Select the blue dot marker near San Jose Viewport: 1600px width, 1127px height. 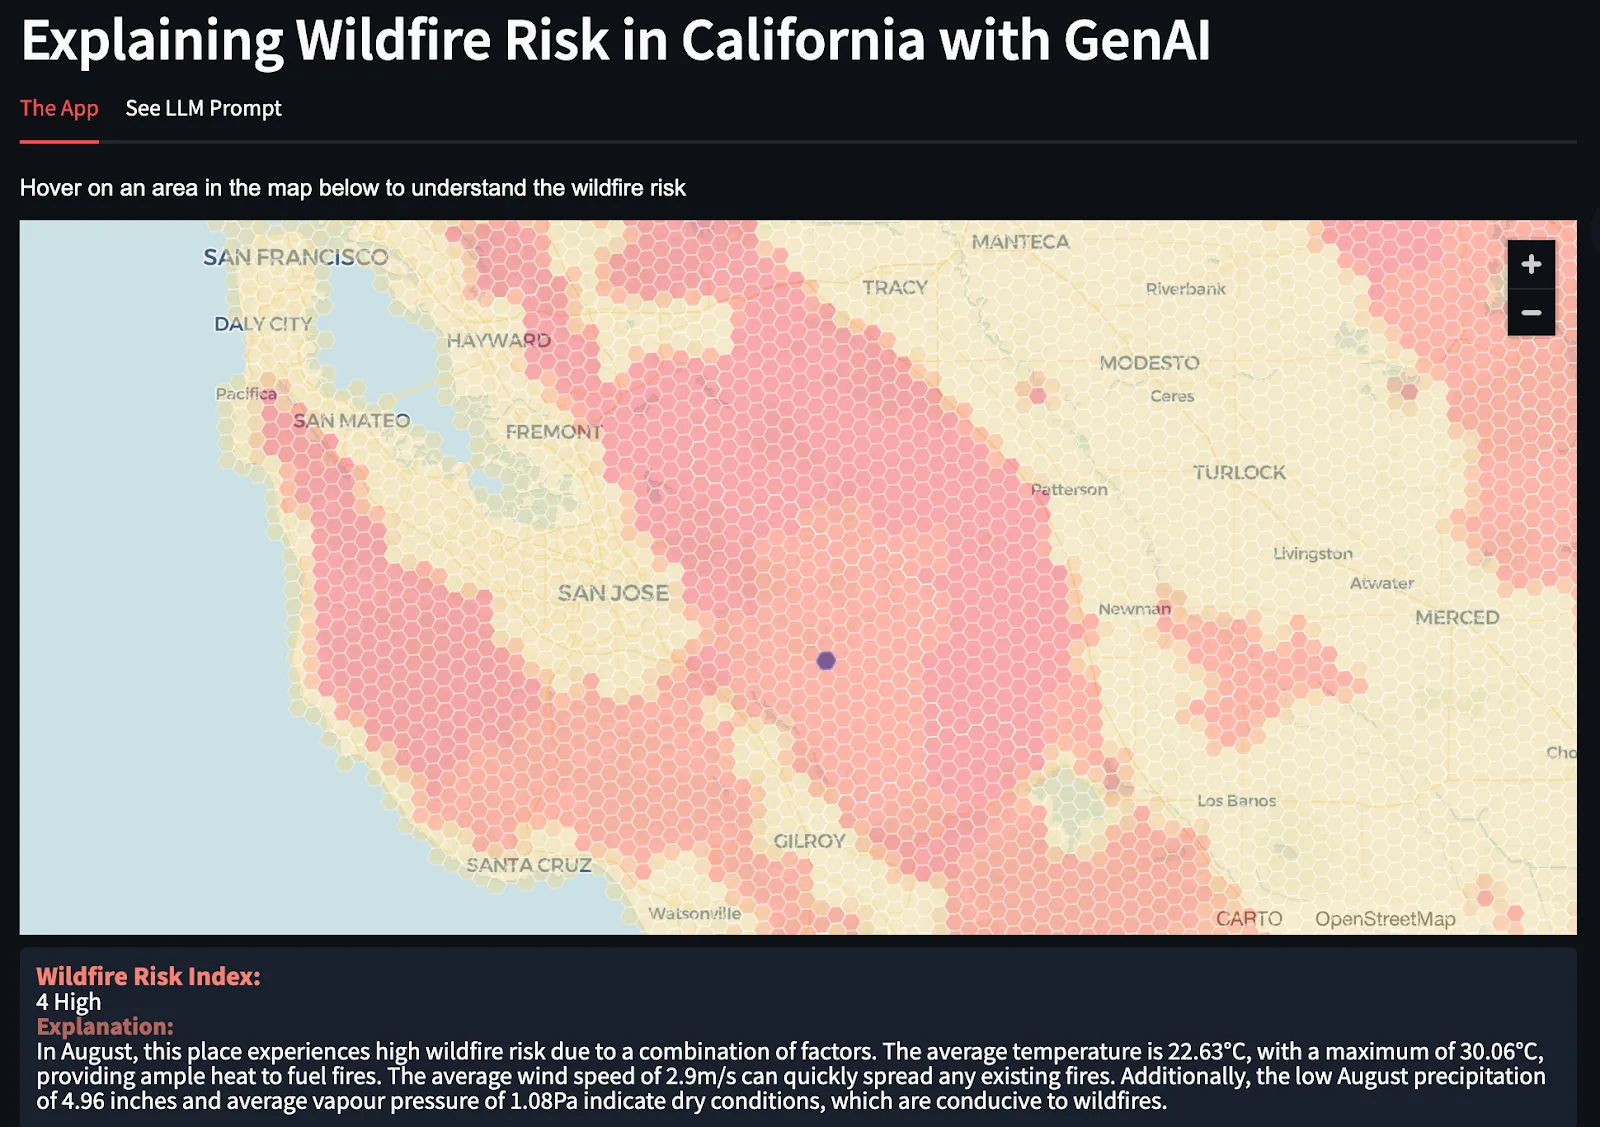[x=826, y=660]
